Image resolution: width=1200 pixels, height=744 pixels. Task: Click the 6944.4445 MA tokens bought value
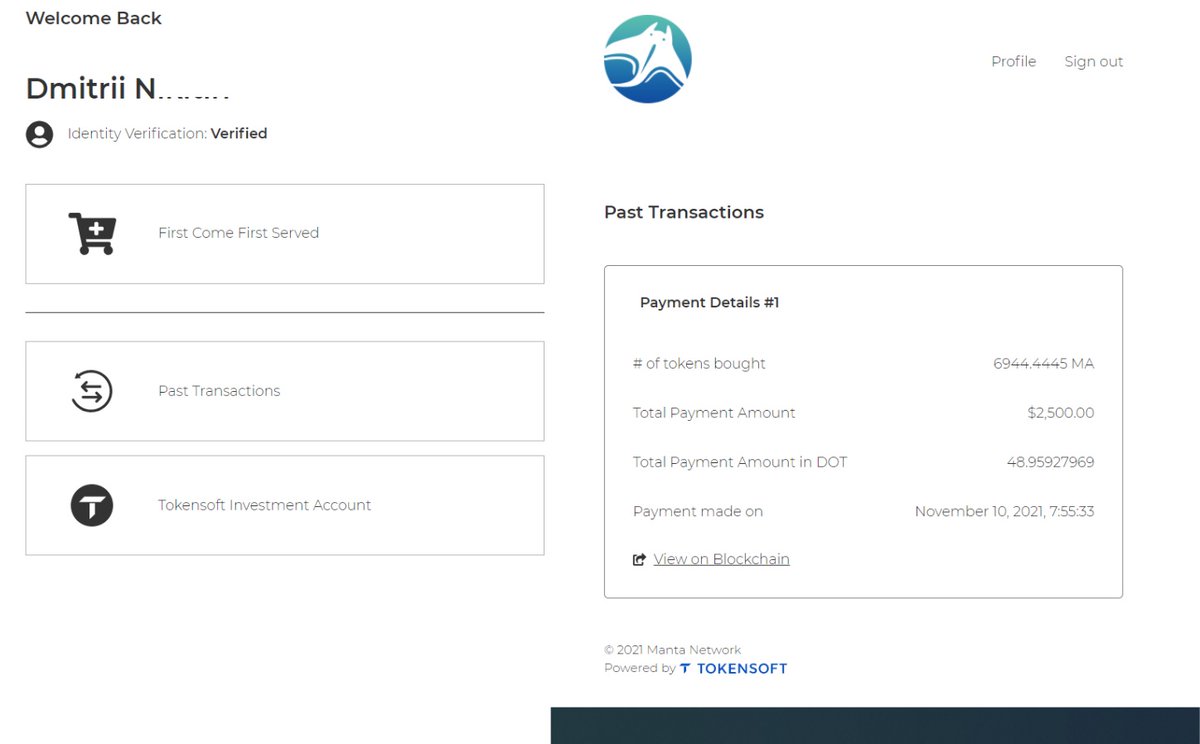pos(1044,363)
